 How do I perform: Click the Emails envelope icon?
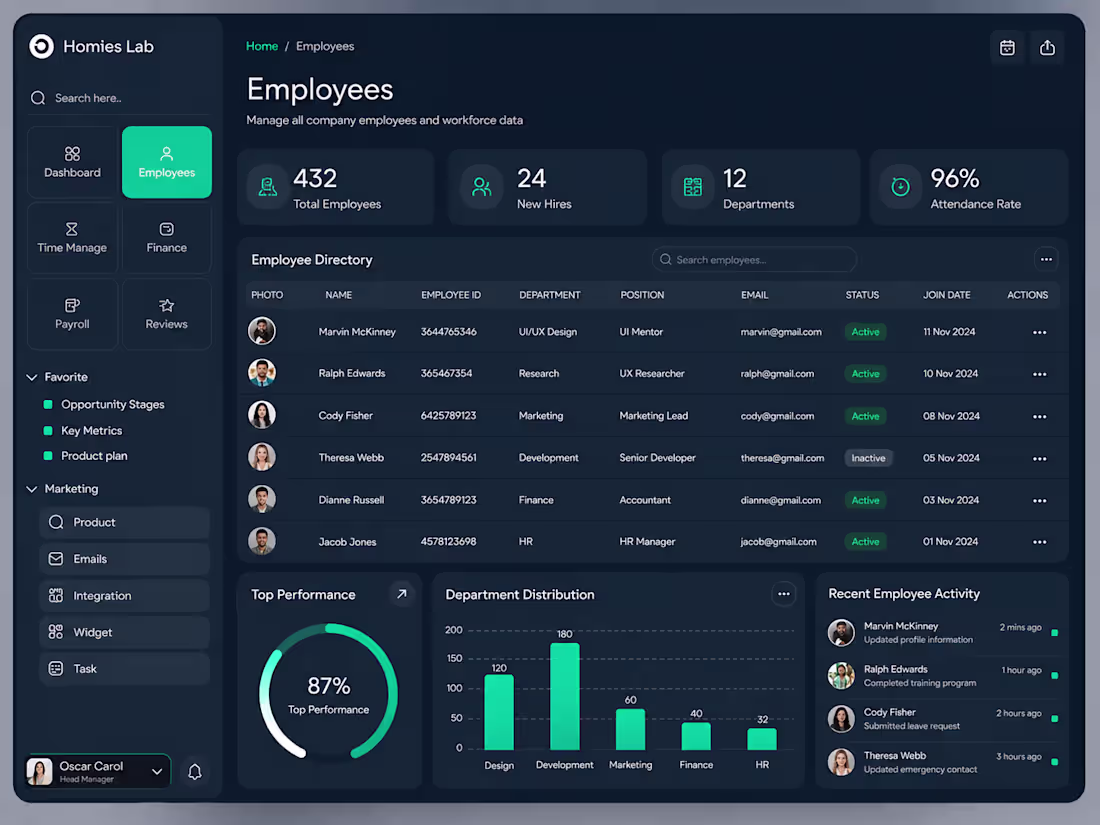pyautogui.click(x=56, y=559)
